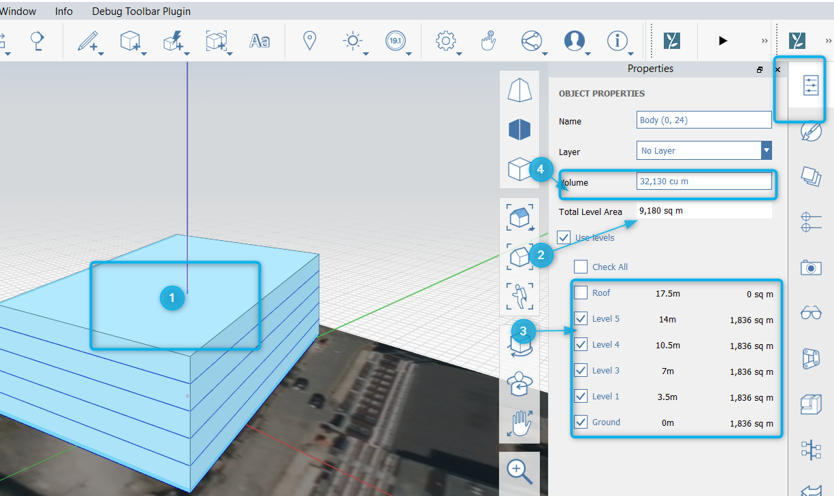Image resolution: width=834 pixels, height=496 pixels.
Task: Select the Sketch pencil tool
Action: 87,41
